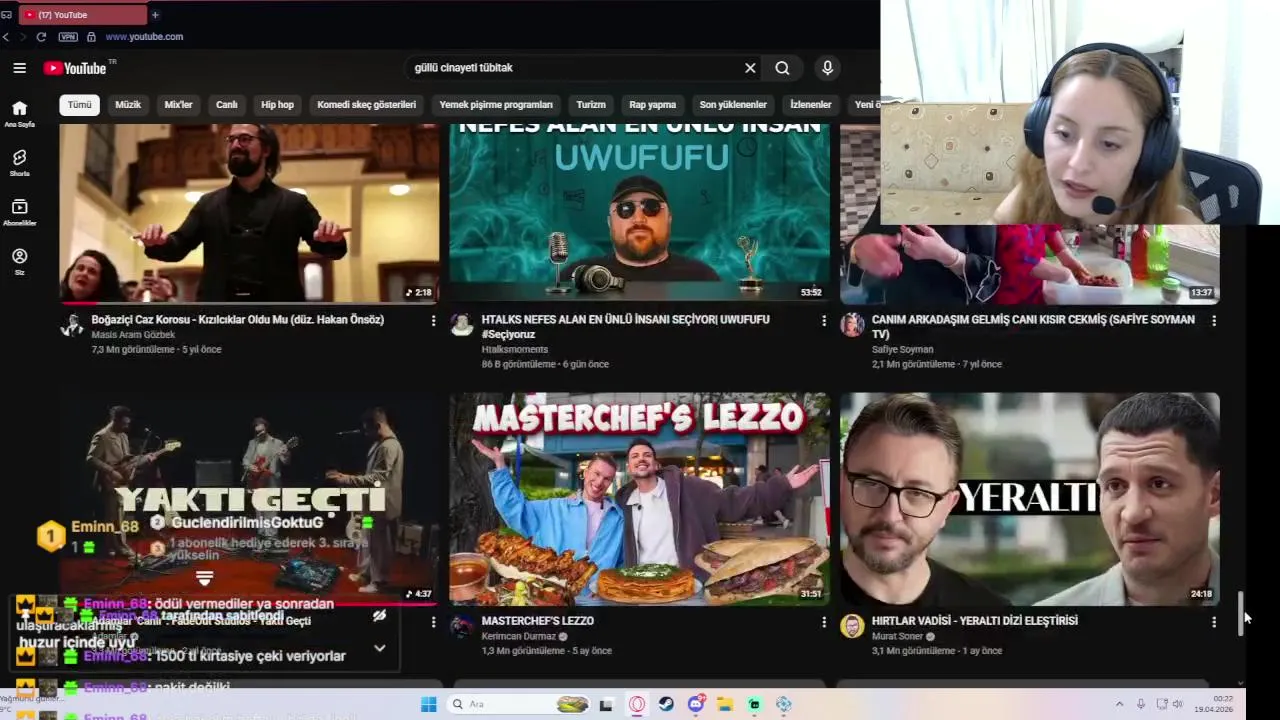Select the İzlenenler filter chip
Viewport: 1280px width, 720px height.
[811, 104]
